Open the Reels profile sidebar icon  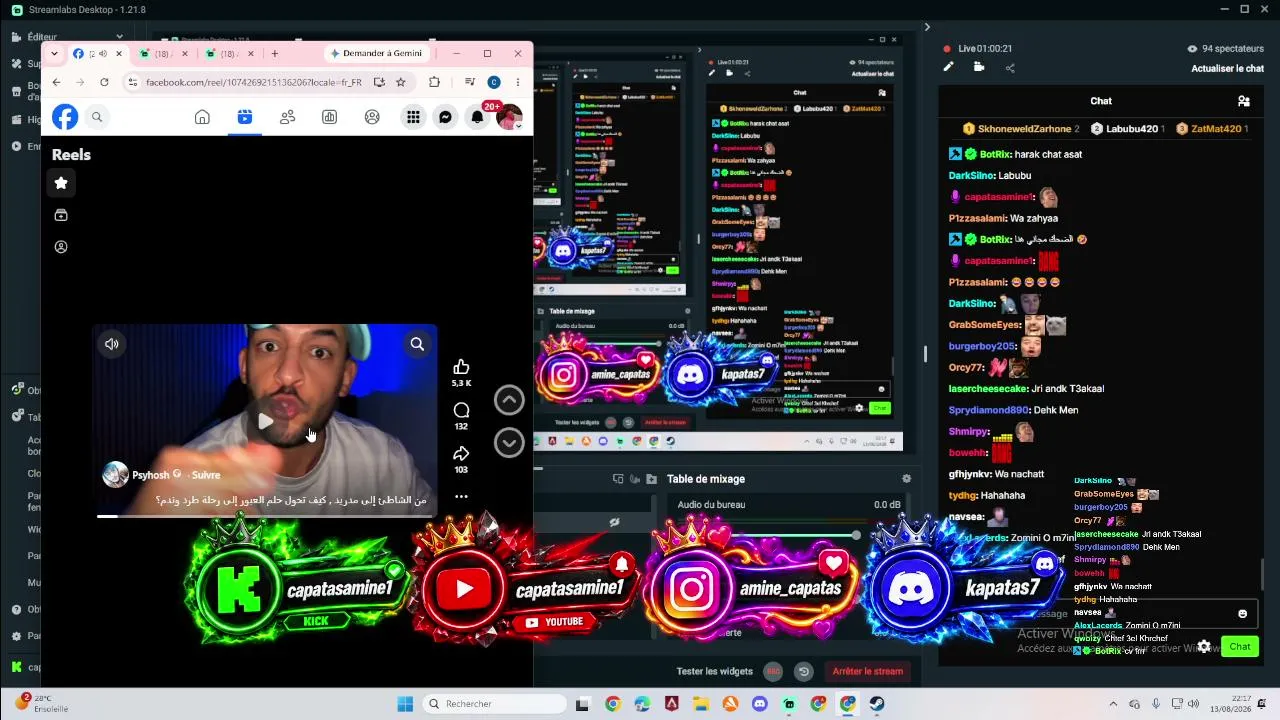[x=61, y=247]
